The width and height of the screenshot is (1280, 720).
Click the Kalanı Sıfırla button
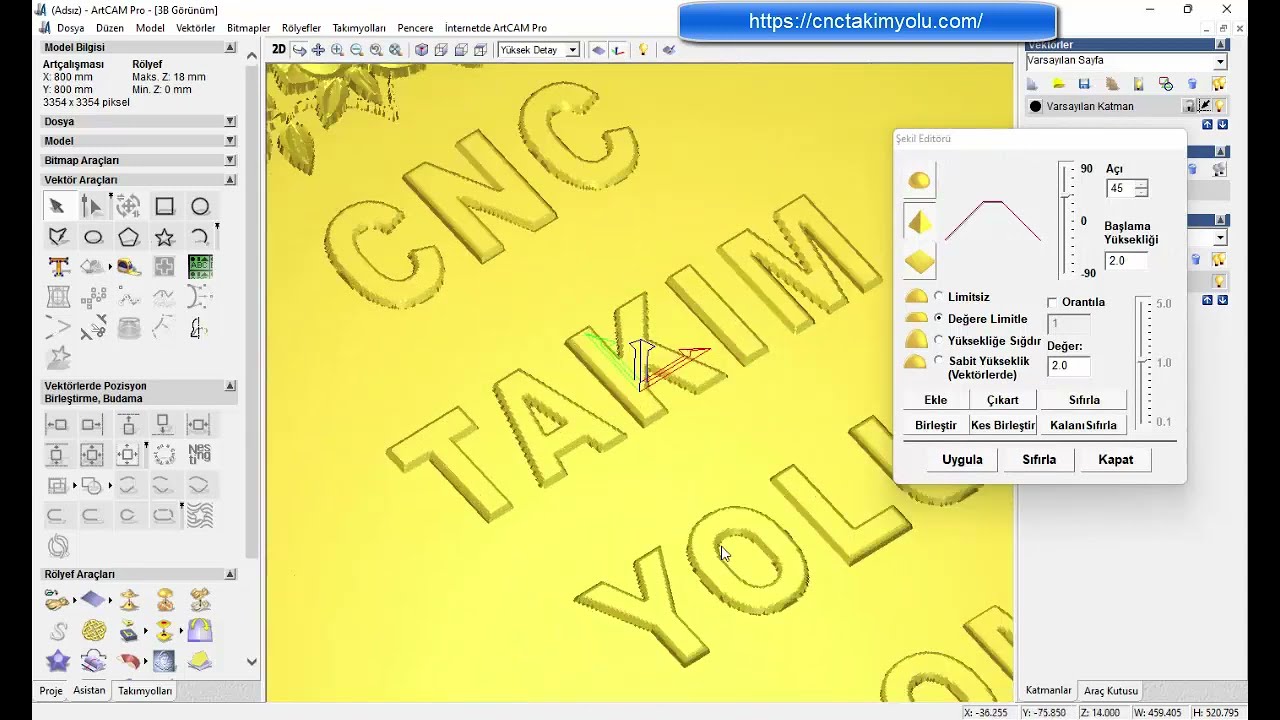(x=1083, y=425)
